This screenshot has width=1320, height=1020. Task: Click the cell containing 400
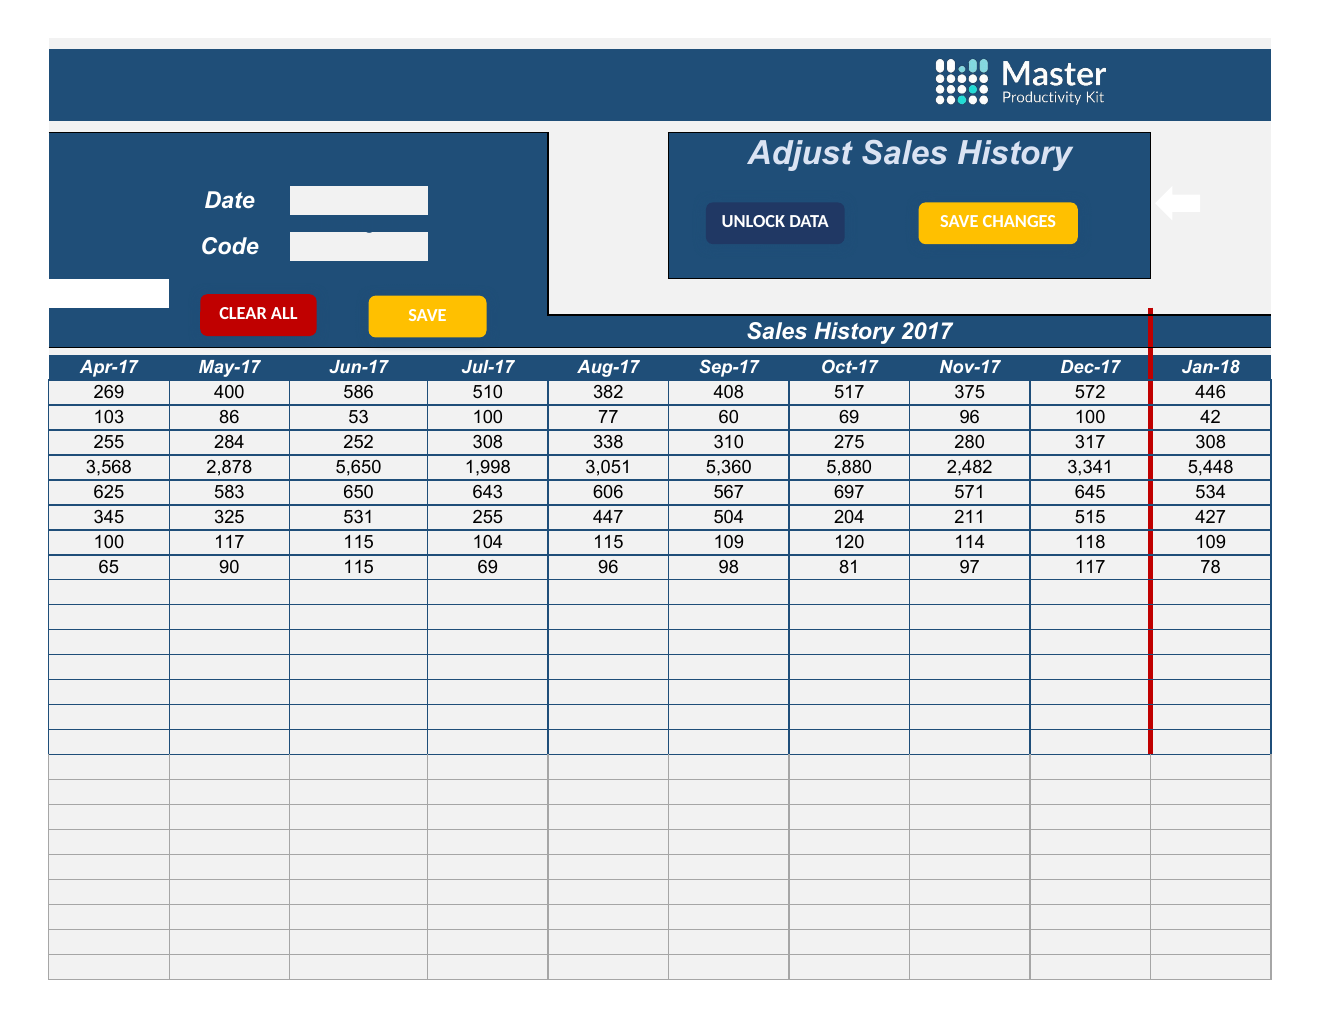click(229, 392)
